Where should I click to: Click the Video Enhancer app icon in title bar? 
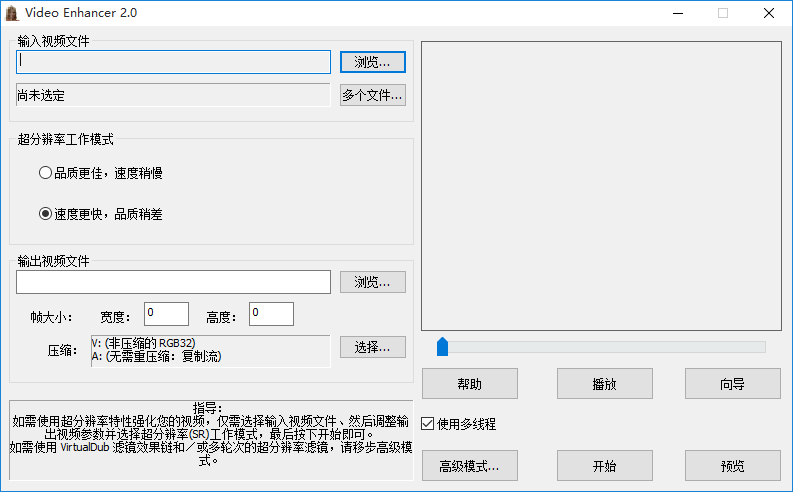coord(11,13)
